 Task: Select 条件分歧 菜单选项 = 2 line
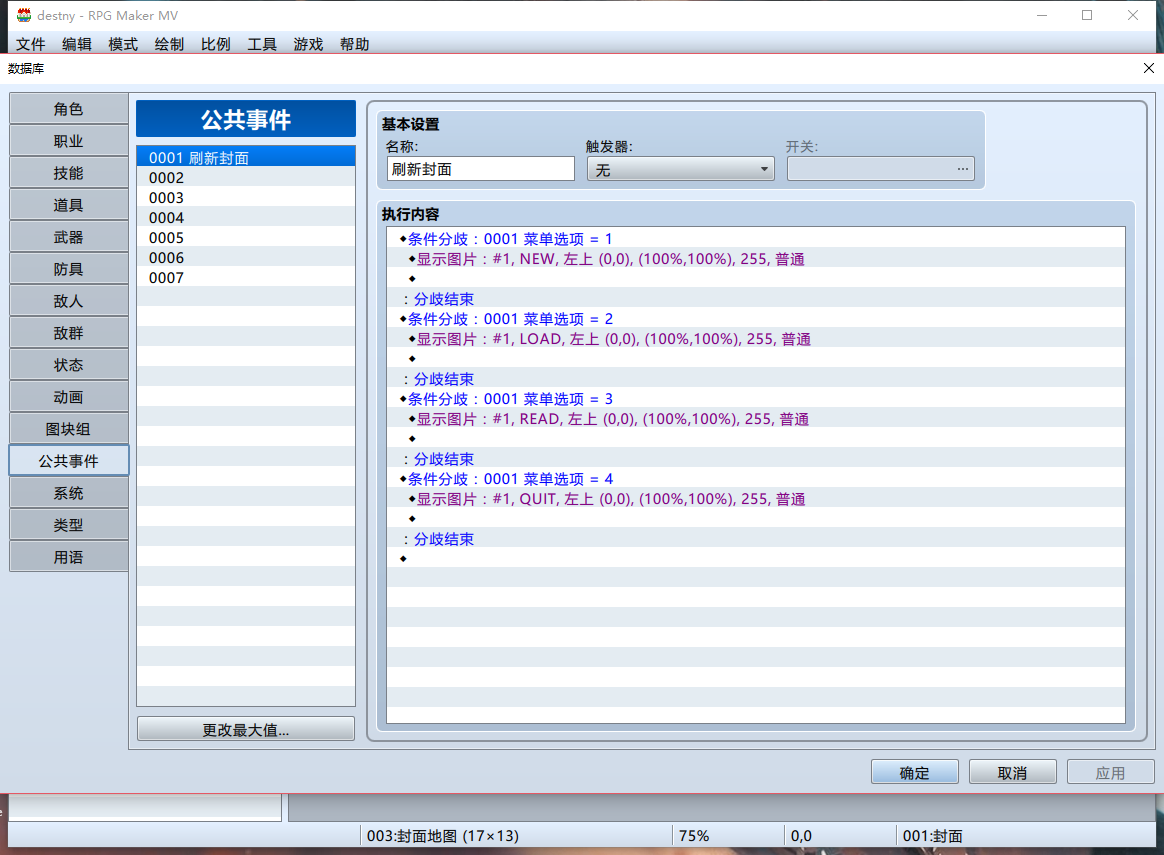[756, 319]
